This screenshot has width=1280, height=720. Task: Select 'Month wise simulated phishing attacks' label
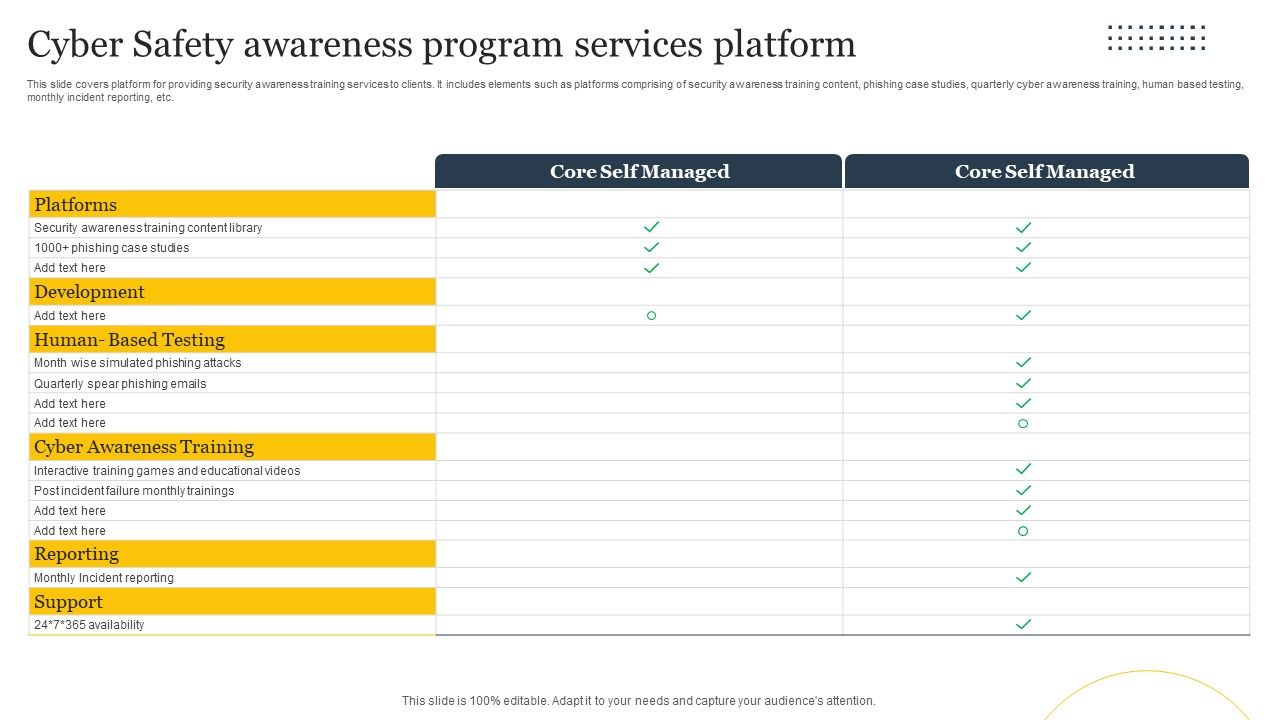click(x=138, y=363)
